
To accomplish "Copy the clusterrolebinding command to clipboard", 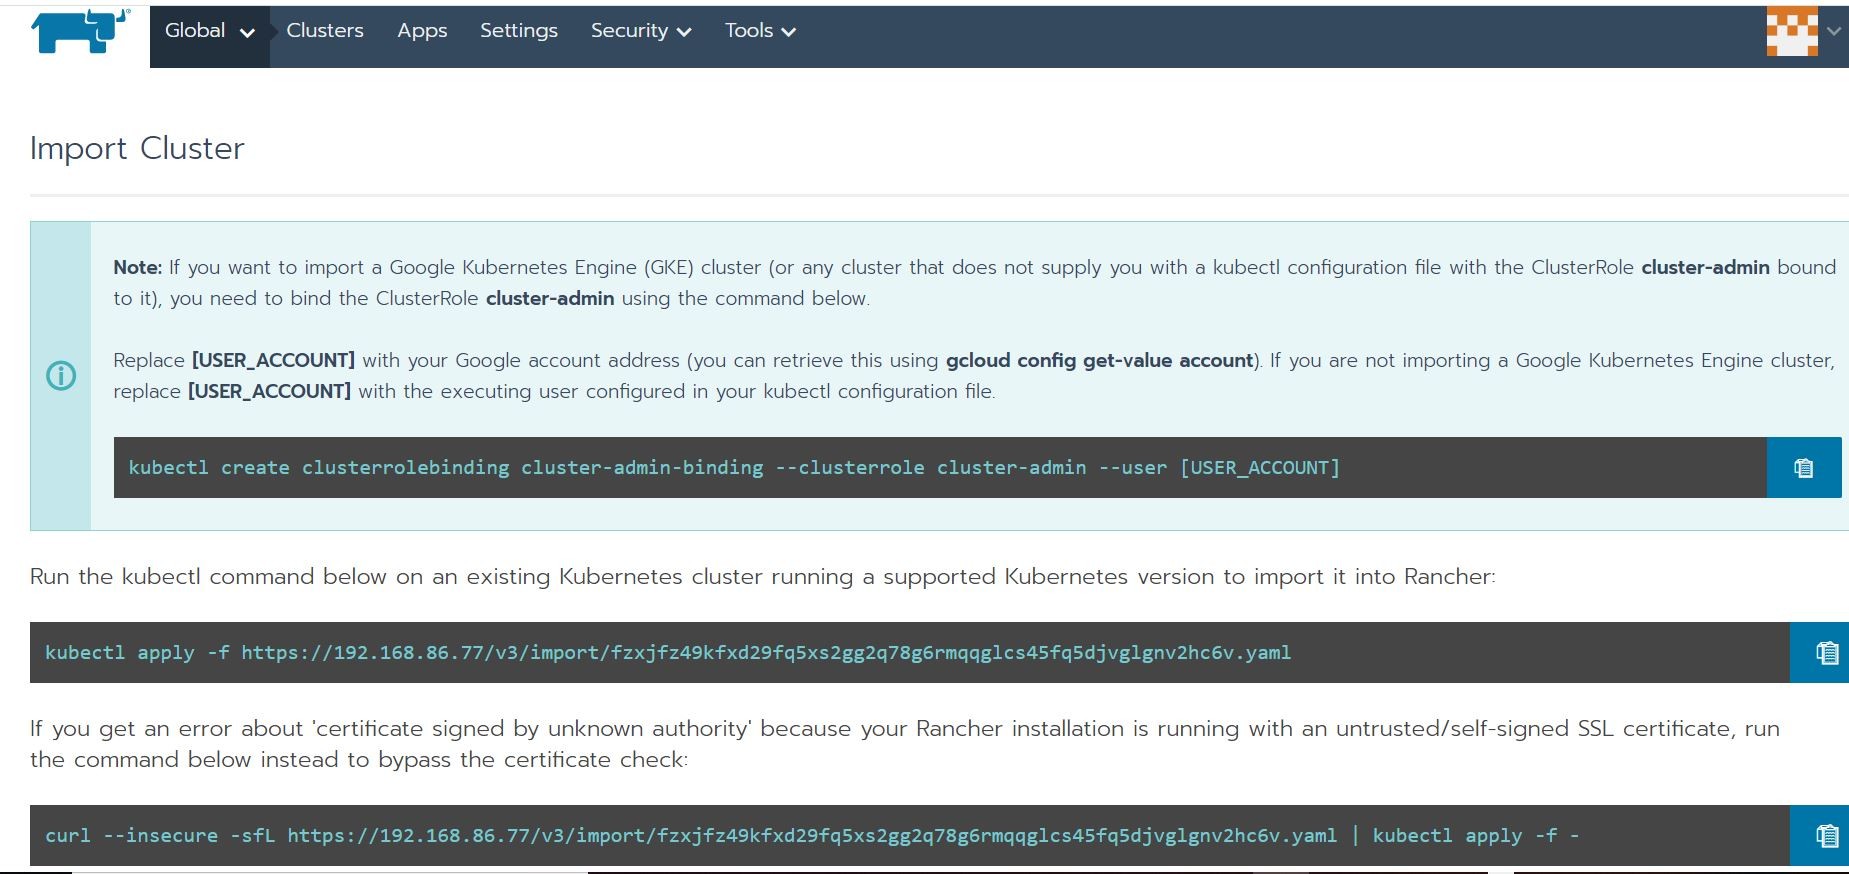I will [x=1803, y=467].
